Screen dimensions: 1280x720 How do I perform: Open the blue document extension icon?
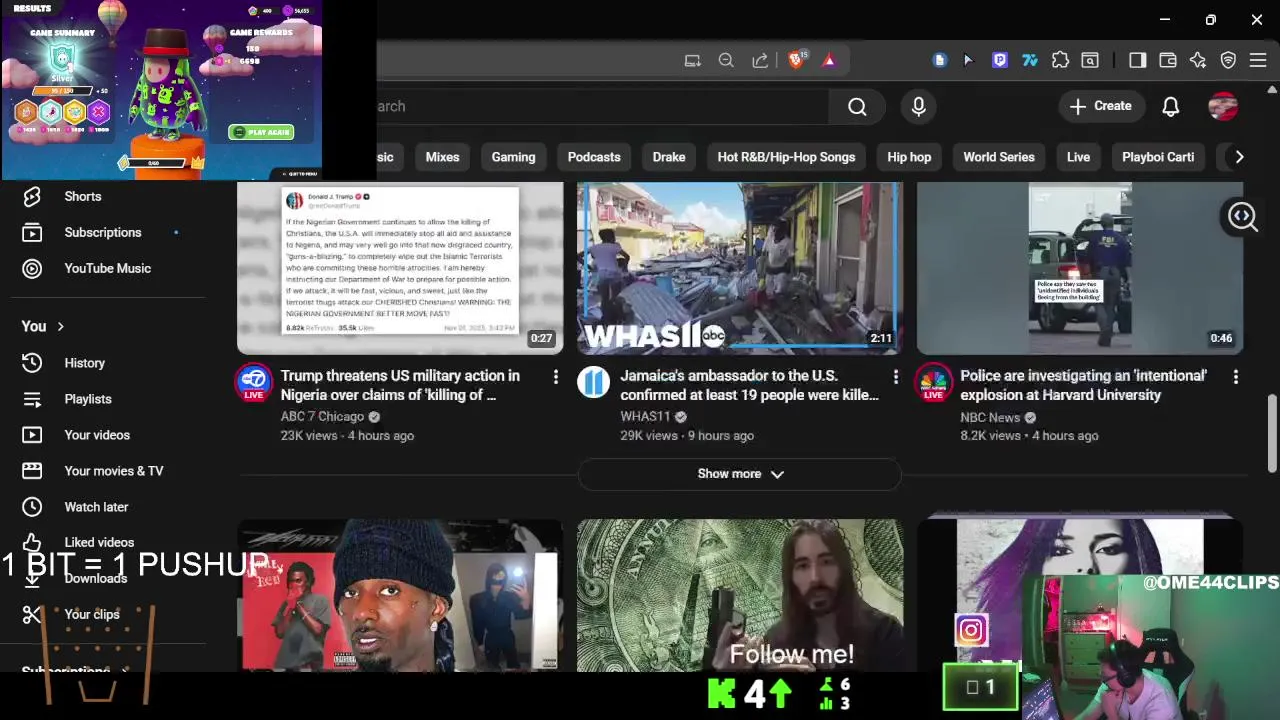pyautogui.click(x=939, y=60)
